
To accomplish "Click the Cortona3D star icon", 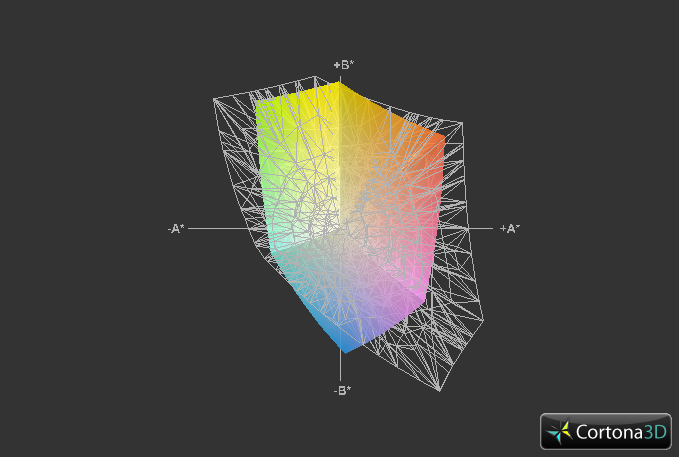I will pyautogui.click(x=559, y=431).
